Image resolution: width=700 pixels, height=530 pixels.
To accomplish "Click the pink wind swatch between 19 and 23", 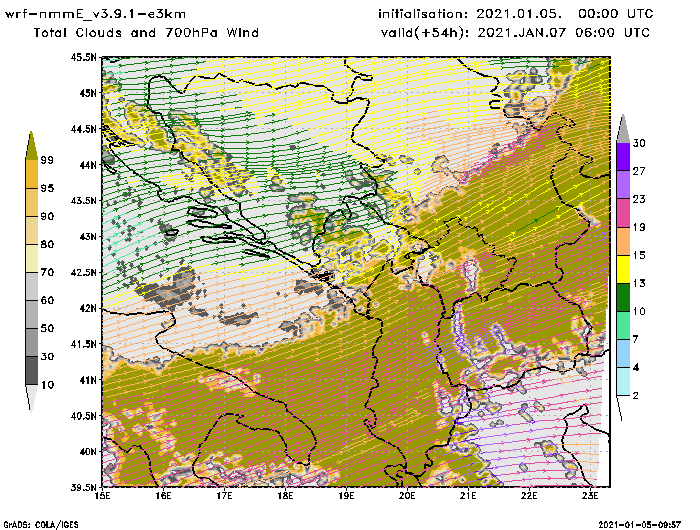I will (x=623, y=213).
